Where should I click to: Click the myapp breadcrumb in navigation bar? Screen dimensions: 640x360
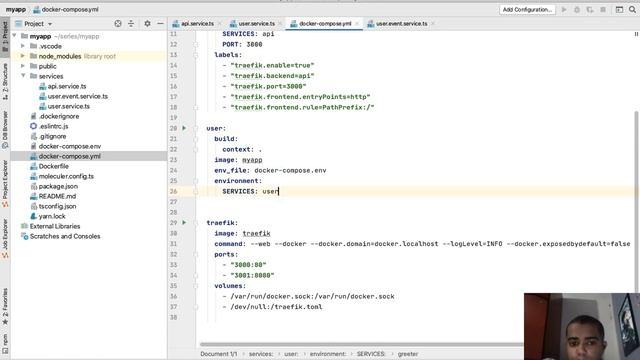tap(16, 9)
